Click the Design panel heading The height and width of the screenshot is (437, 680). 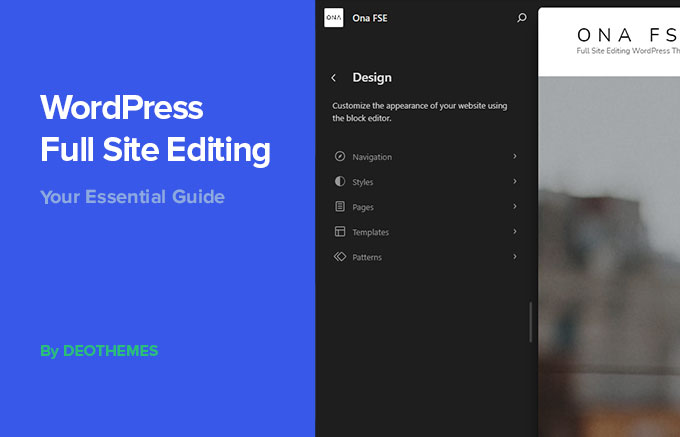[372, 78]
